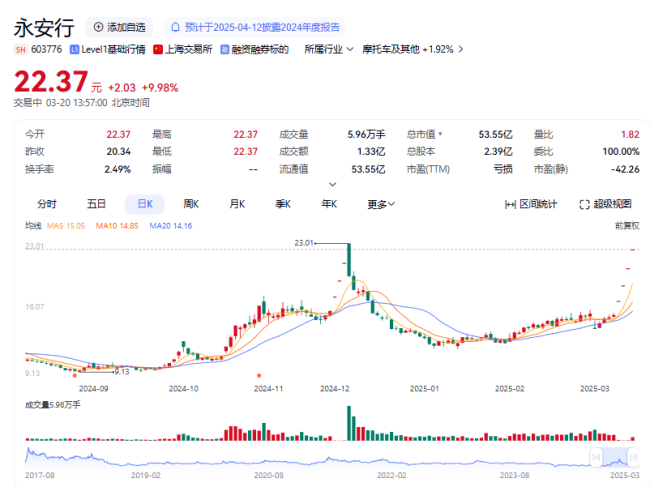Click the 23.01 high price marker
650x487 pixels.
coord(303,243)
